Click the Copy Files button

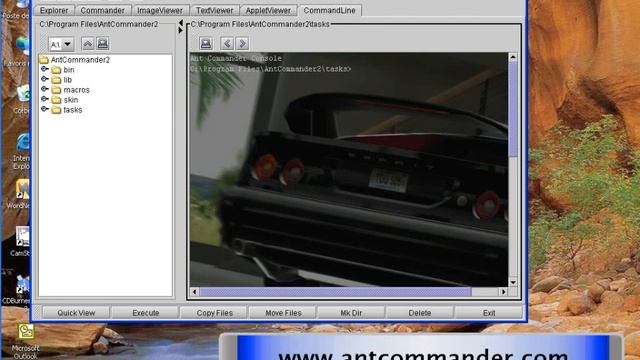click(215, 313)
